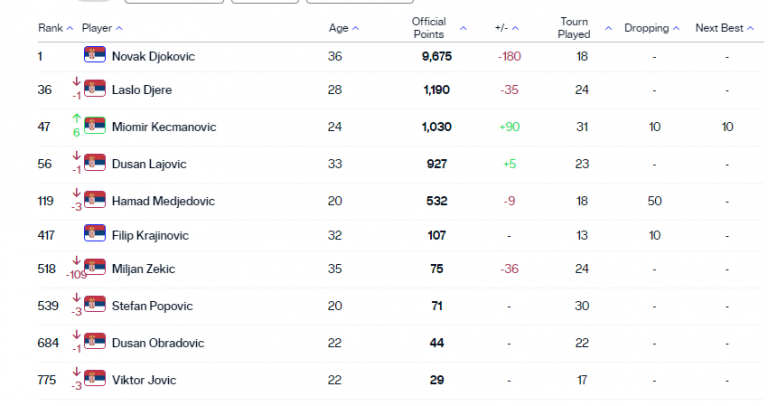Click flag icon next to Stefan Popovic
Screen dimensions: 768x406
(x=95, y=306)
